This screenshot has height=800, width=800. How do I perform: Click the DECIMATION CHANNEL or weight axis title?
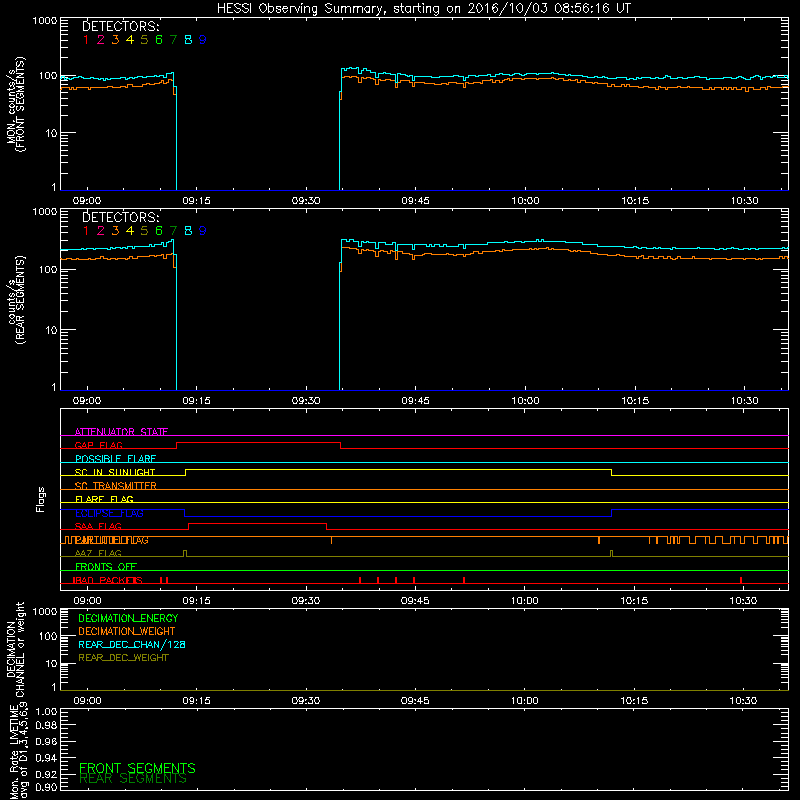(x=16, y=649)
